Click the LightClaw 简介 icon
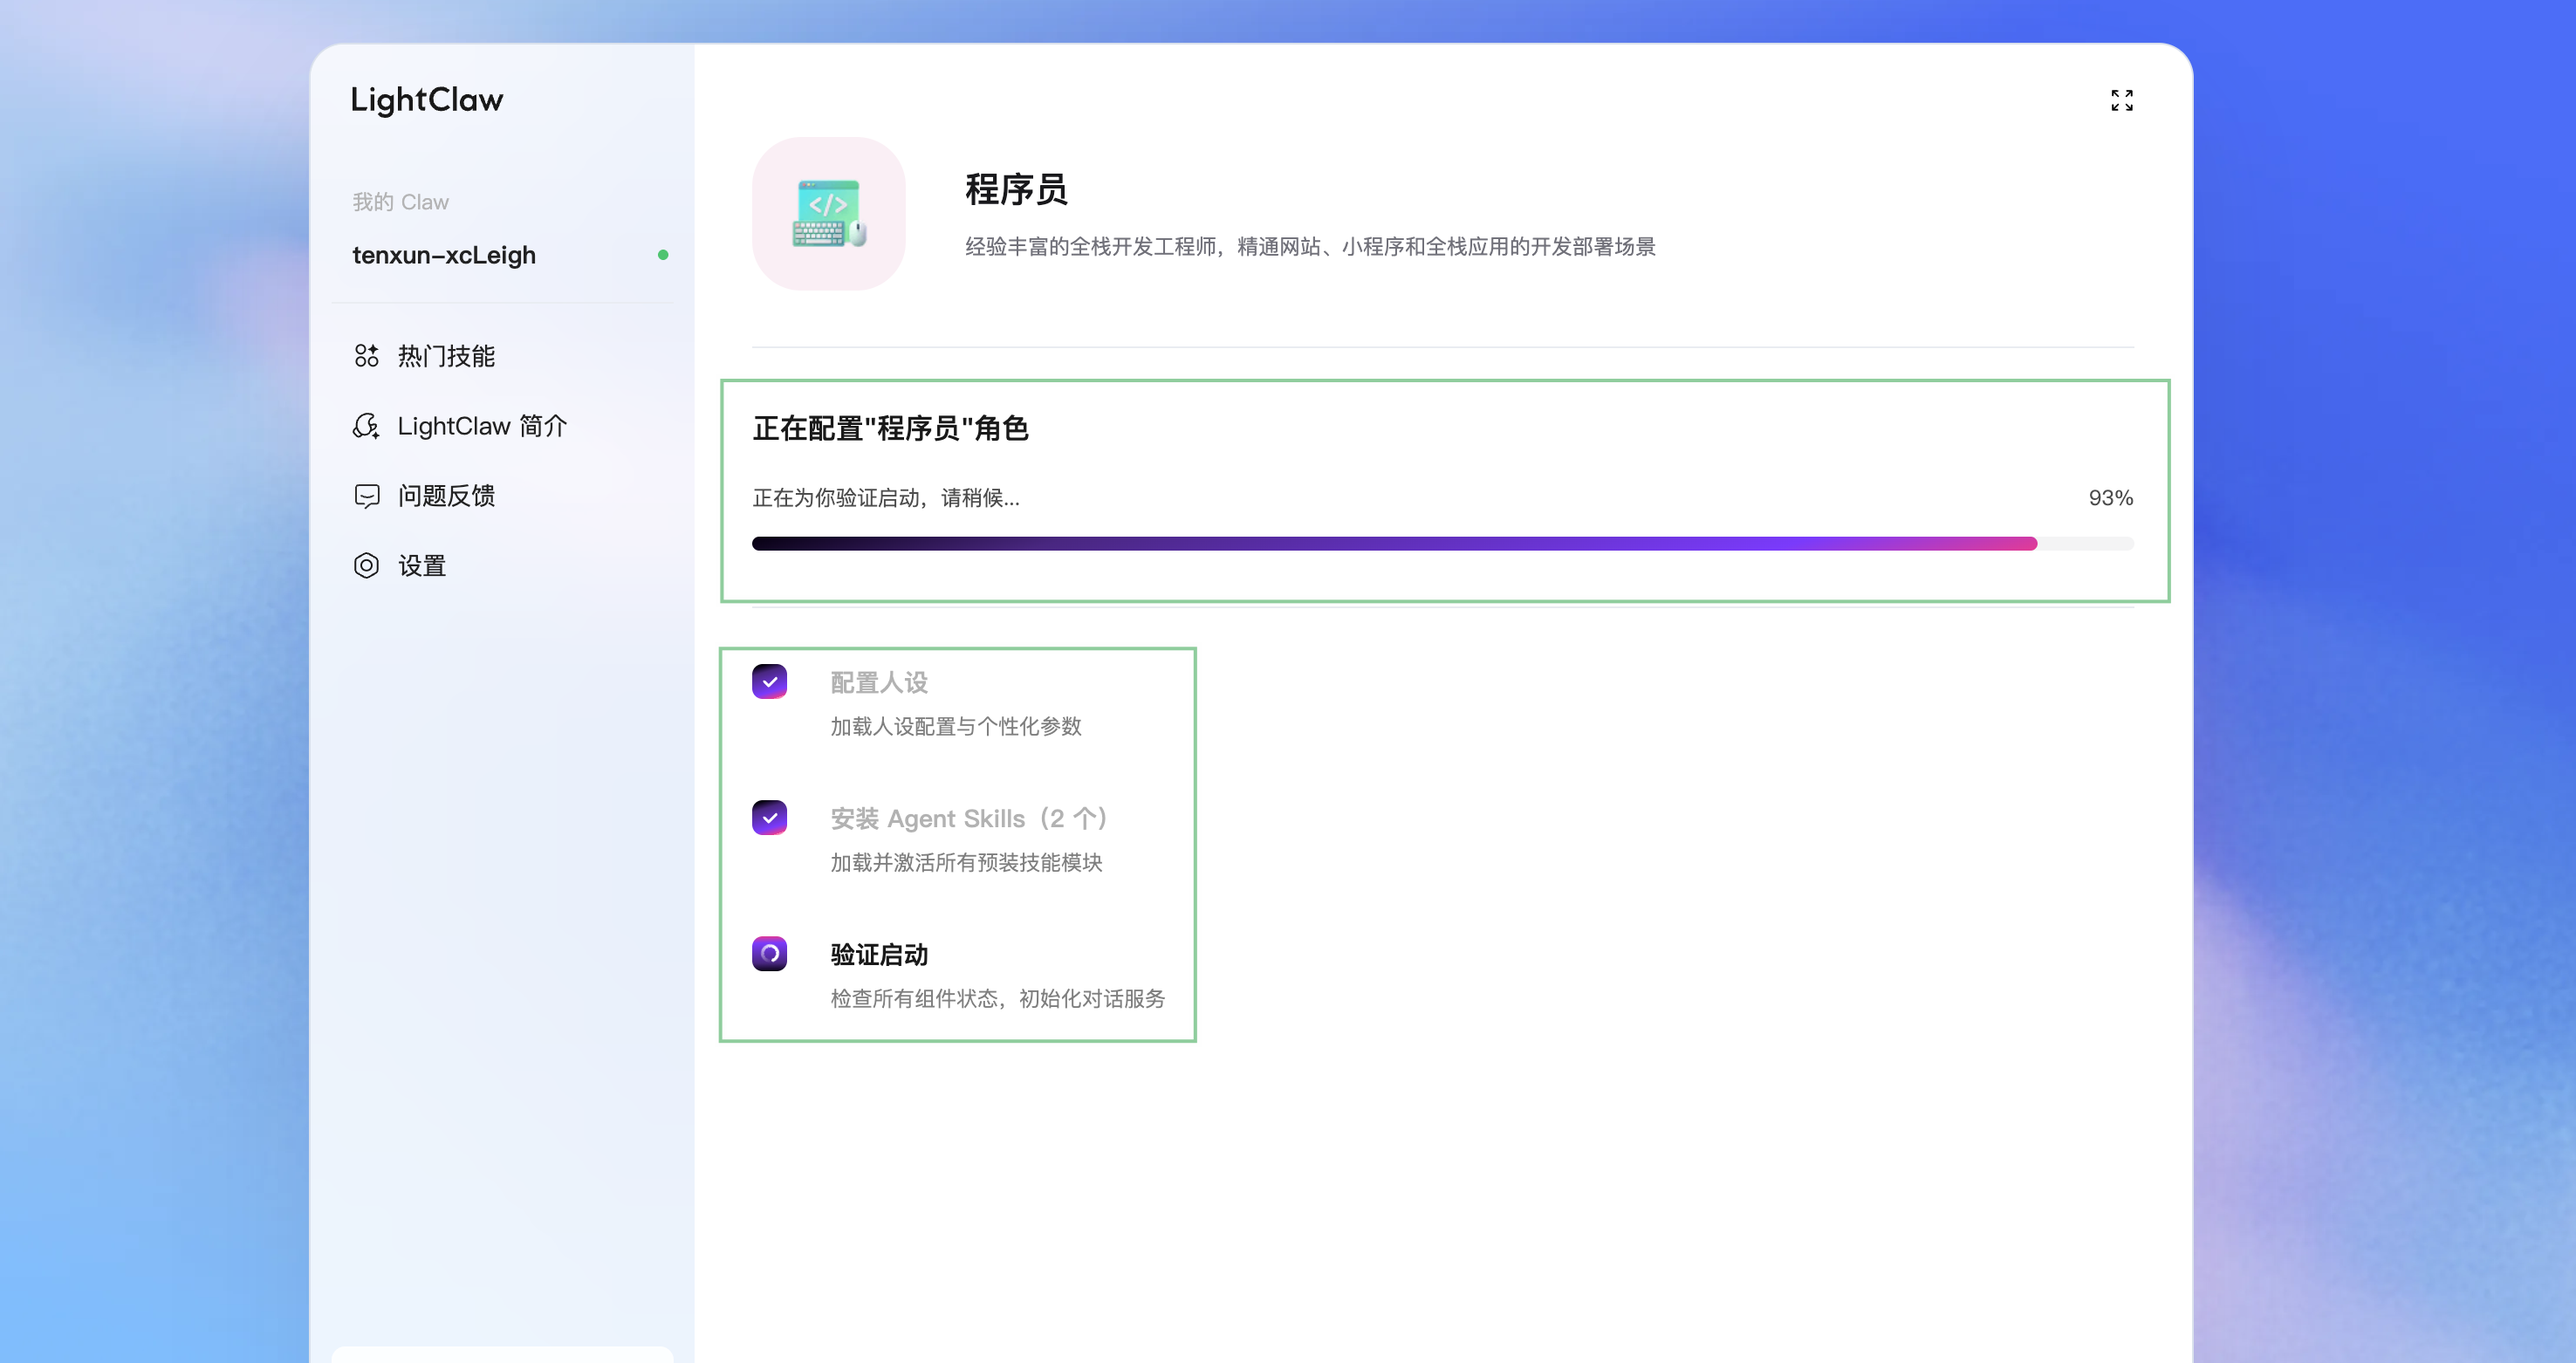Screen dimensions: 2576x1363 (x=366, y=426)
